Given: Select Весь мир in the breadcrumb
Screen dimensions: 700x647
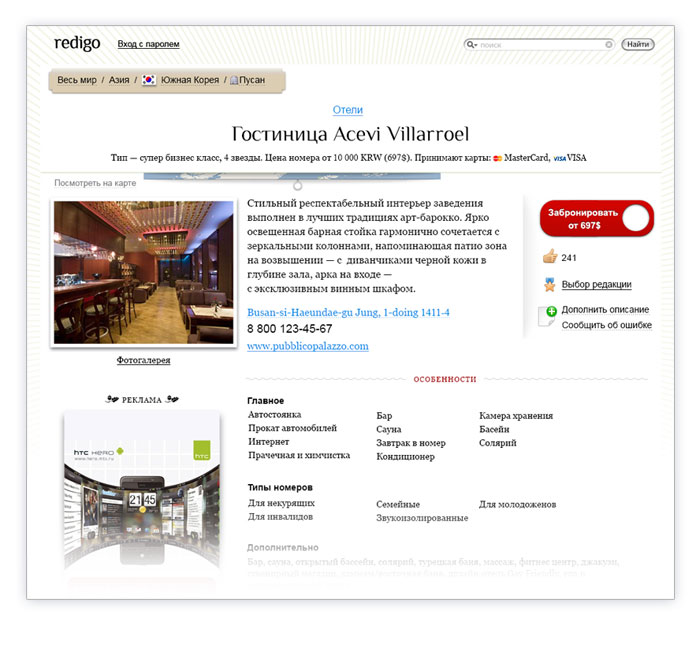Looking at the screenshot, I should (x=77, y=80).
